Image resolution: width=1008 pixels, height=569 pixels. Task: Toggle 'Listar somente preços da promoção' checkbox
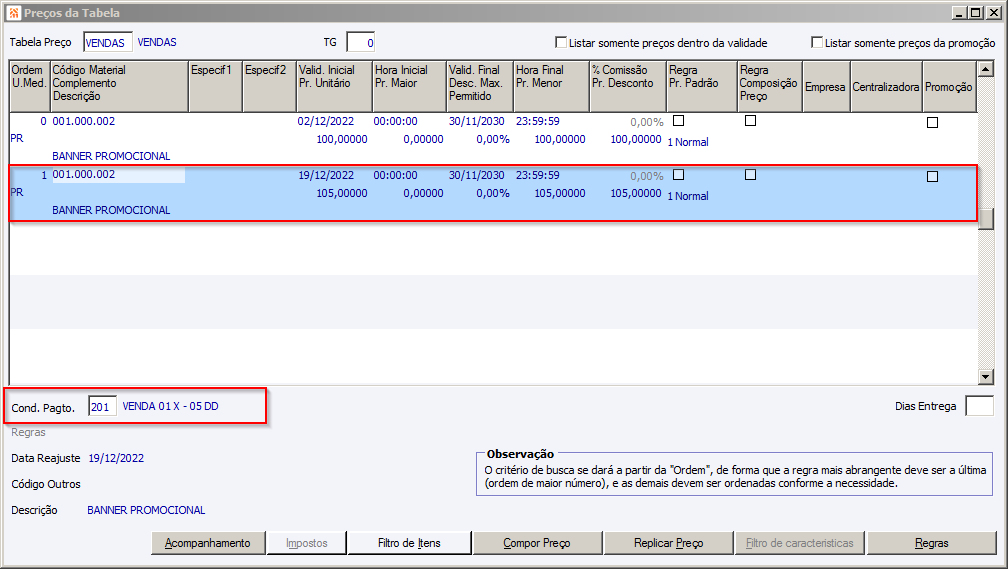(817, 43)
